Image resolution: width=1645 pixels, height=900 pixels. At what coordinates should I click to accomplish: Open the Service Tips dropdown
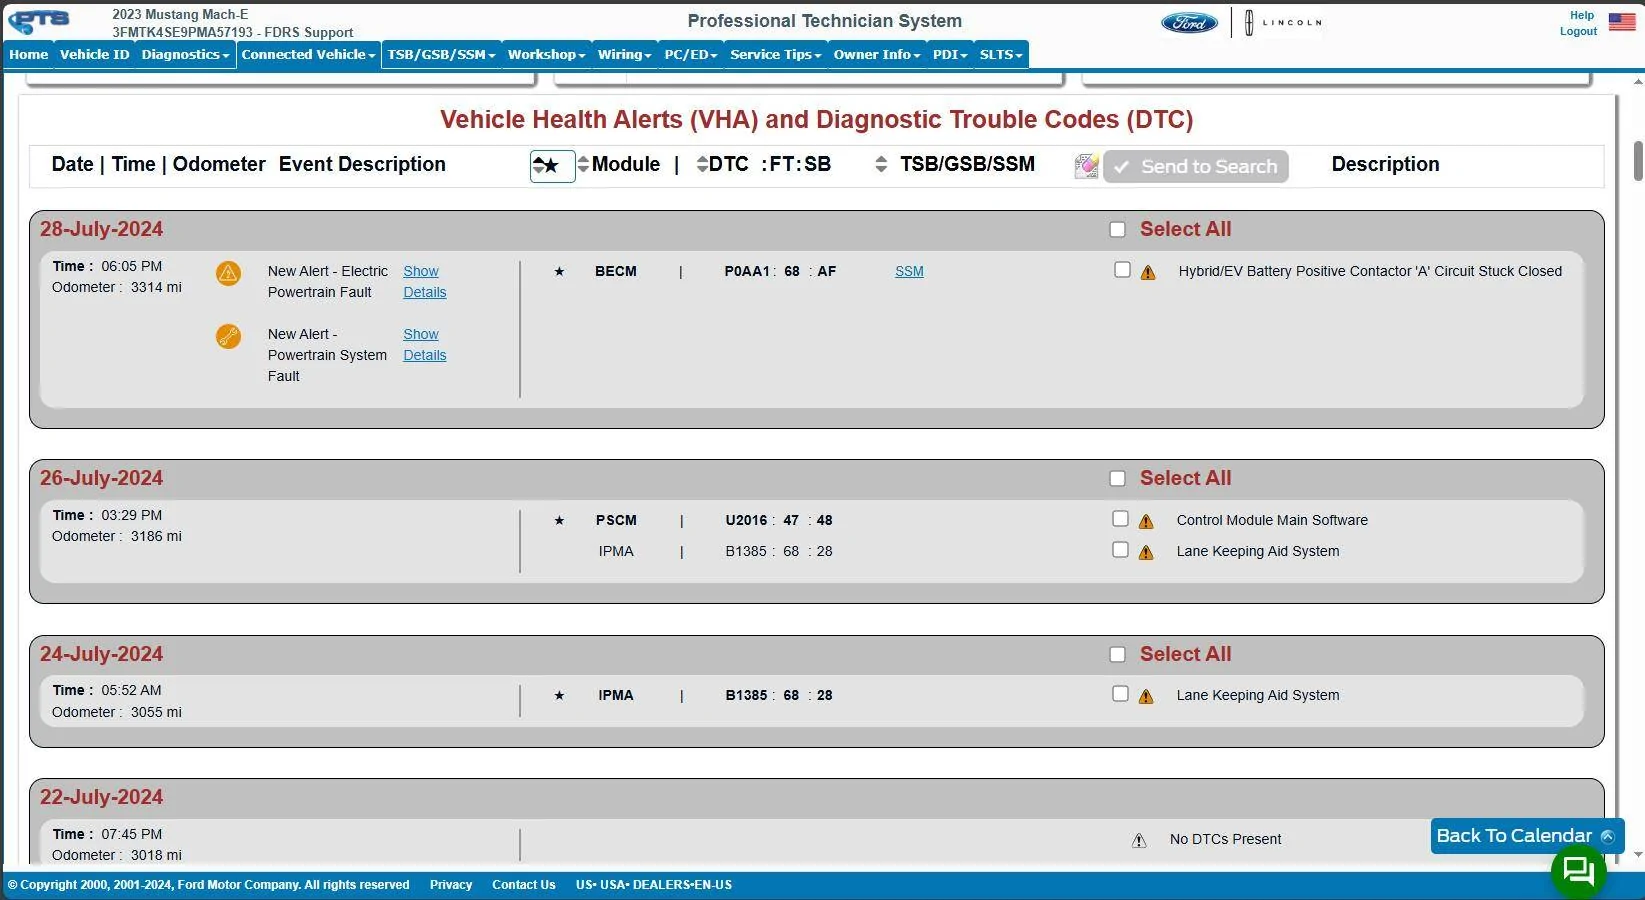pyautogui.click(x=775, y=55)
